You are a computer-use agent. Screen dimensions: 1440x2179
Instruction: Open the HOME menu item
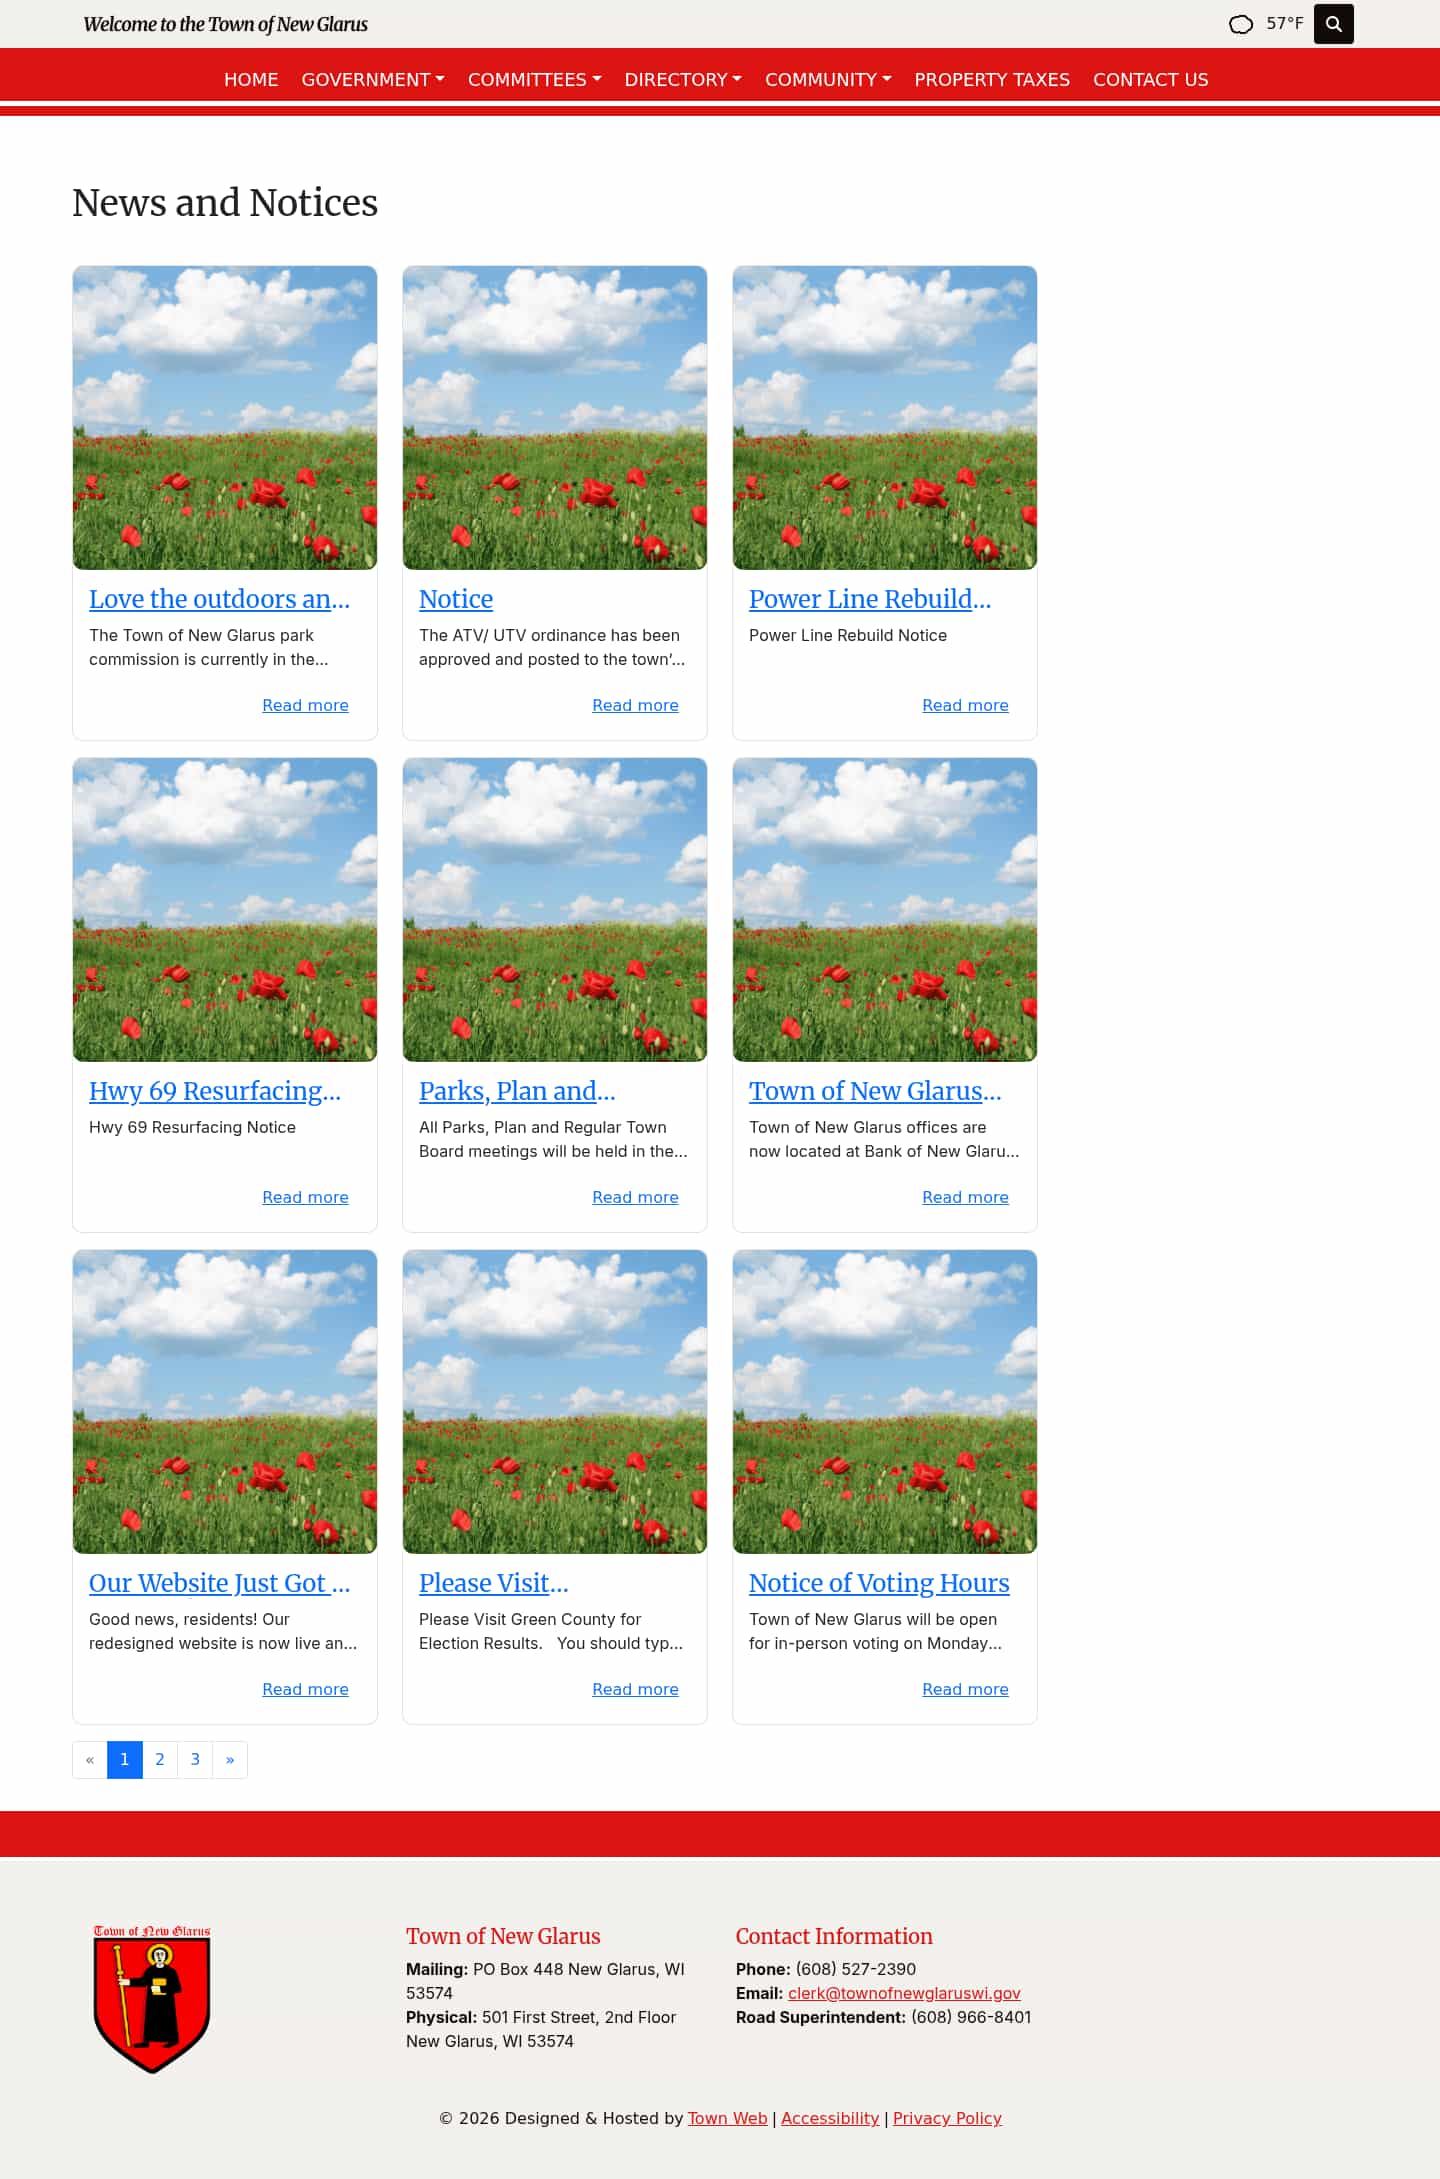251,80
